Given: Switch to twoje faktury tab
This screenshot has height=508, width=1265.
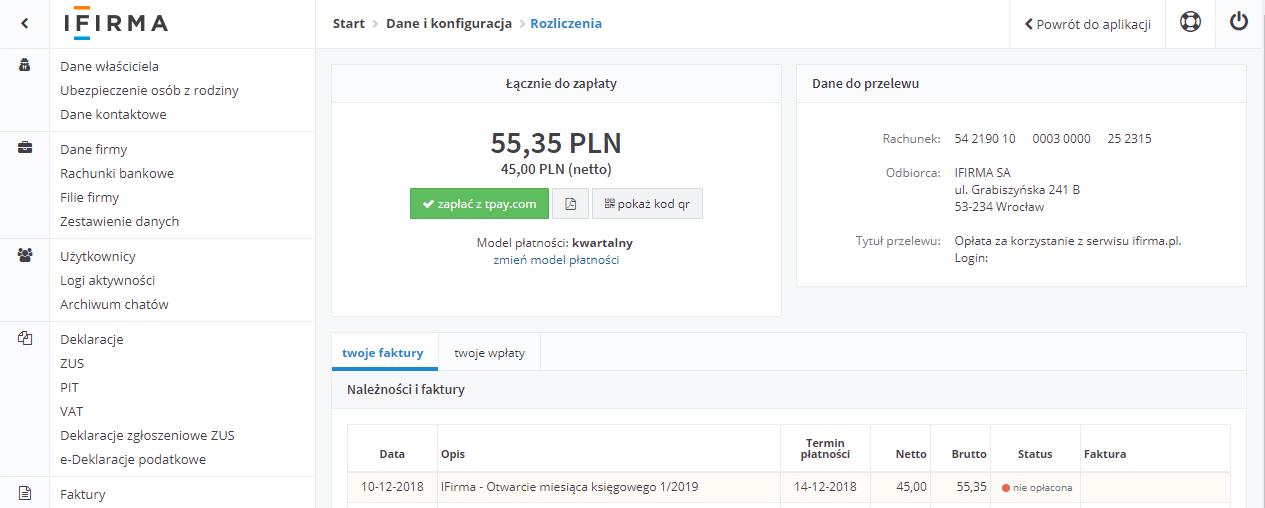Looking at the screenshot, I should tap(384, 352).
